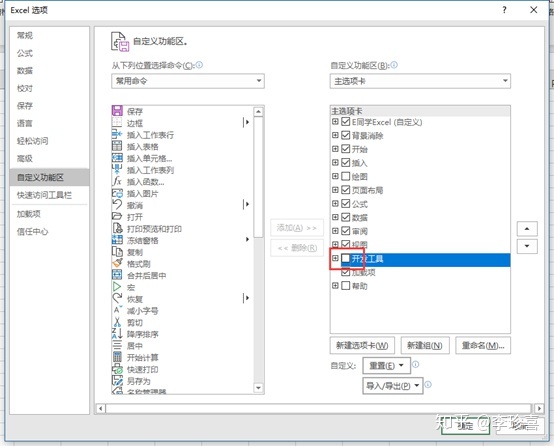Toggle the 背景消除 checkbox
This screenshot has width=554, height=446.
[x=346, y=135]
